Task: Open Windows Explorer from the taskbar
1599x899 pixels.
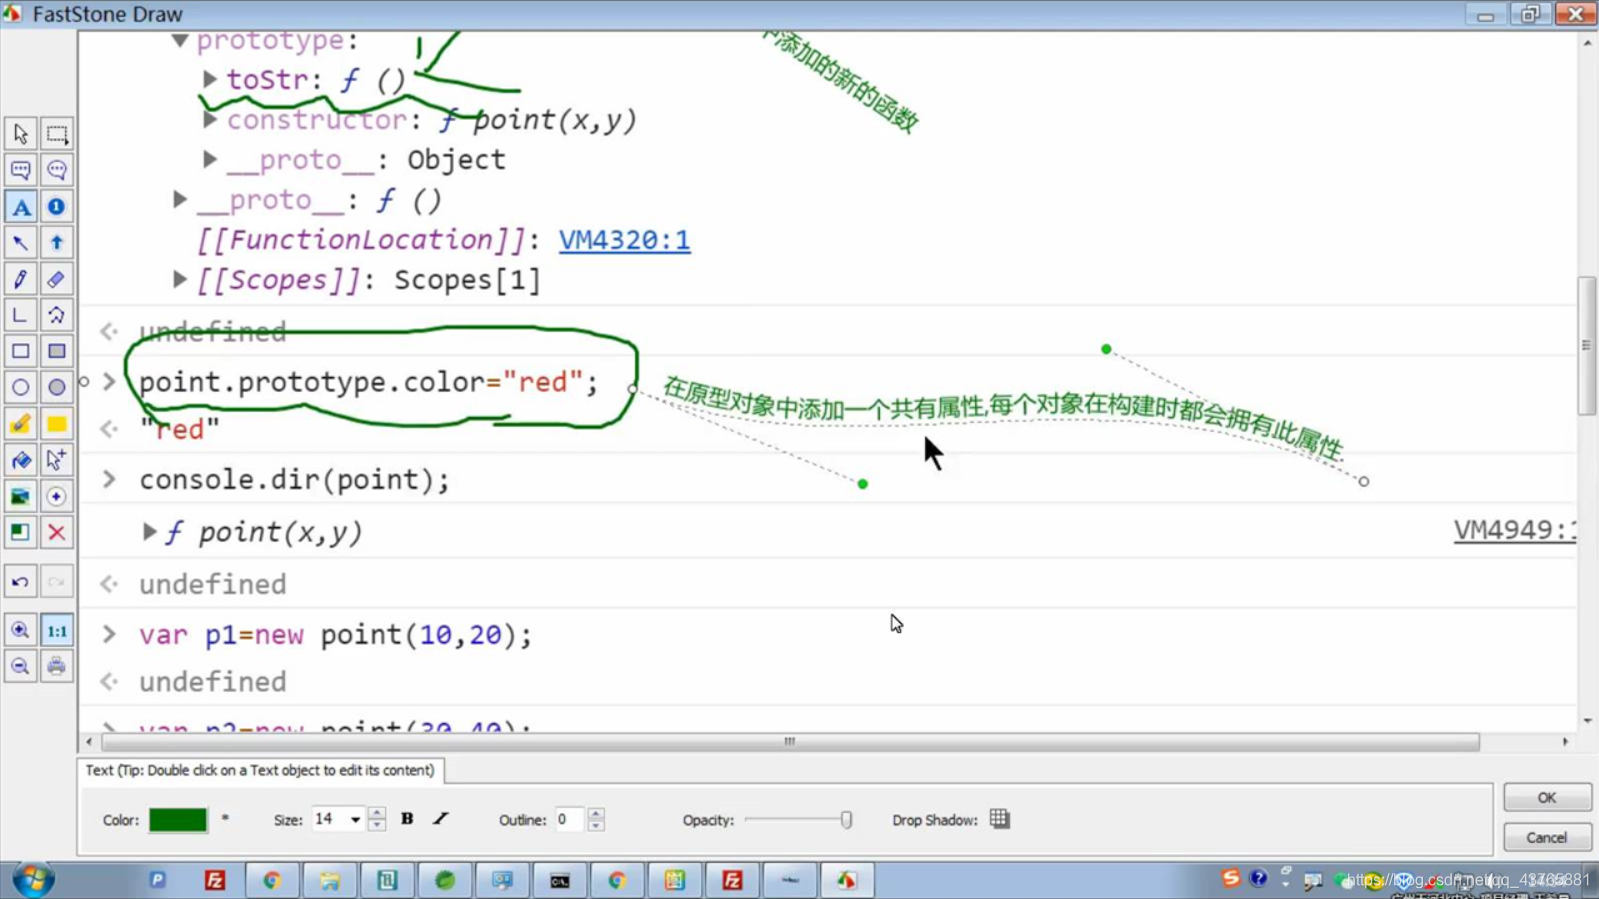Action: click(330, 880)
